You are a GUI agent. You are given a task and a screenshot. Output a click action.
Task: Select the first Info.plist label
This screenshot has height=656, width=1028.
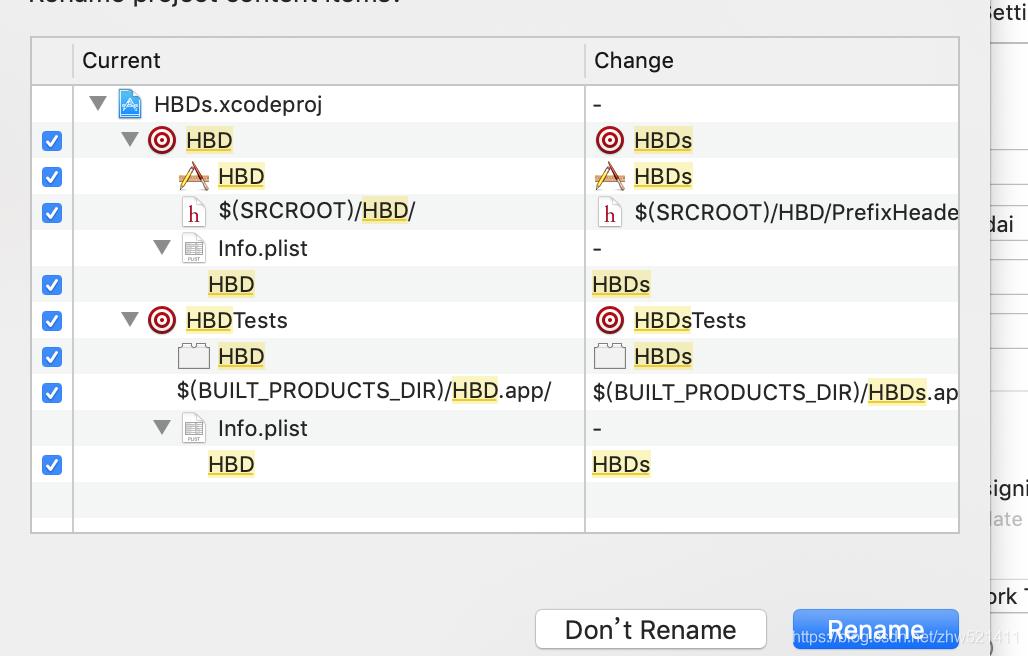pos(262,248)
